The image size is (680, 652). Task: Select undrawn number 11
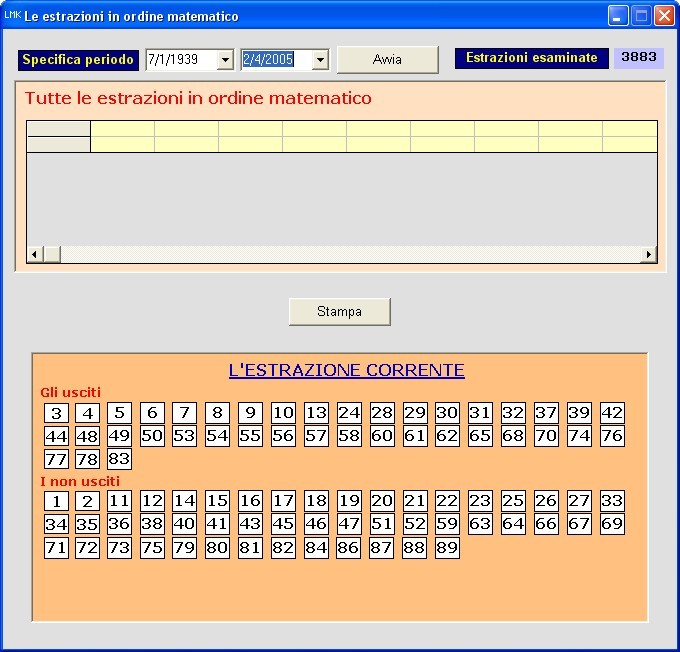point(120,501)
